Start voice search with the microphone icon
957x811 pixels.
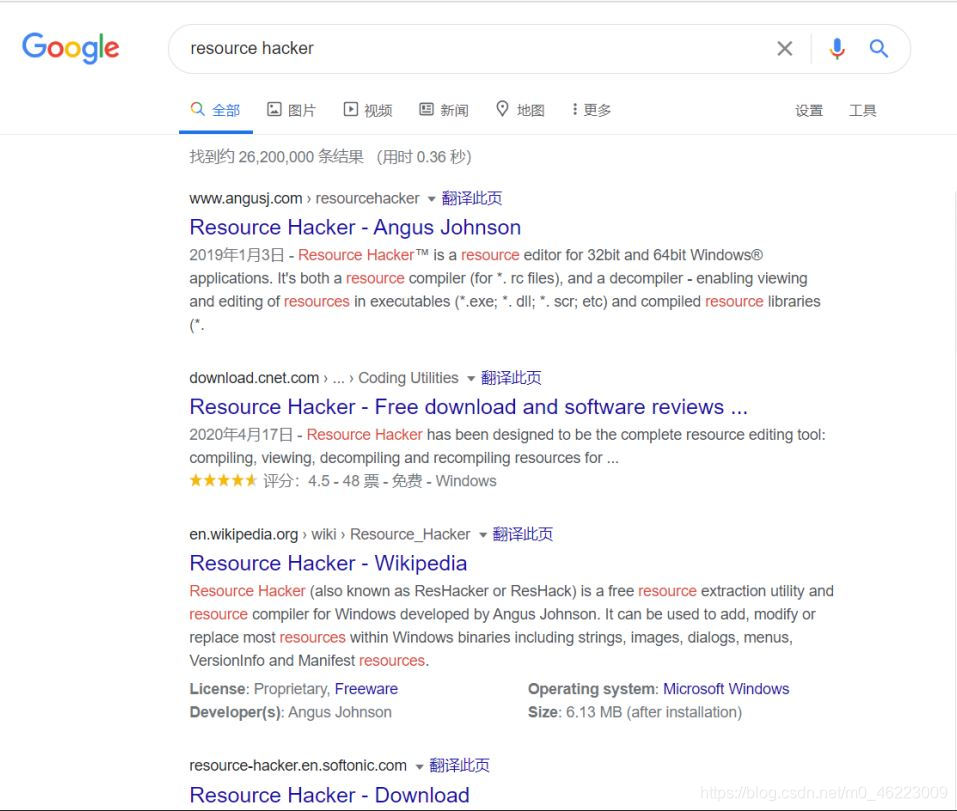point(837,48)
